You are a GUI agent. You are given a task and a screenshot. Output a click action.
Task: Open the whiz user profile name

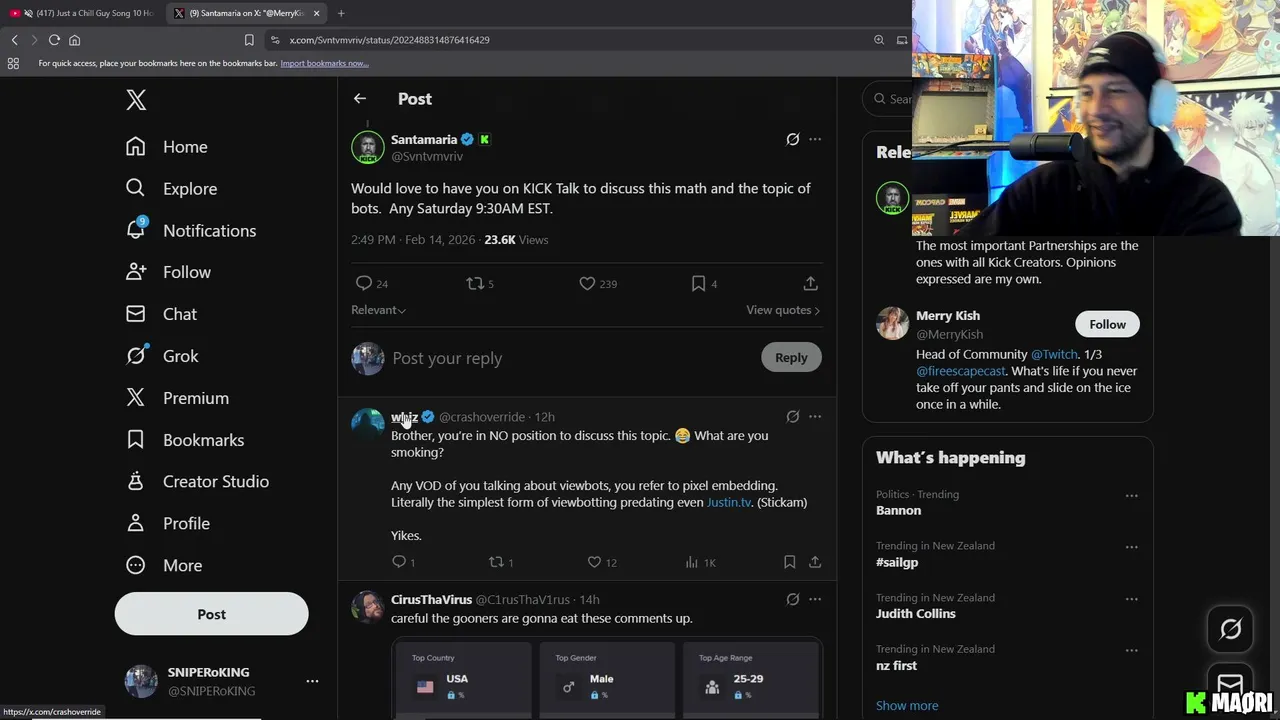[x=405, y=417]
